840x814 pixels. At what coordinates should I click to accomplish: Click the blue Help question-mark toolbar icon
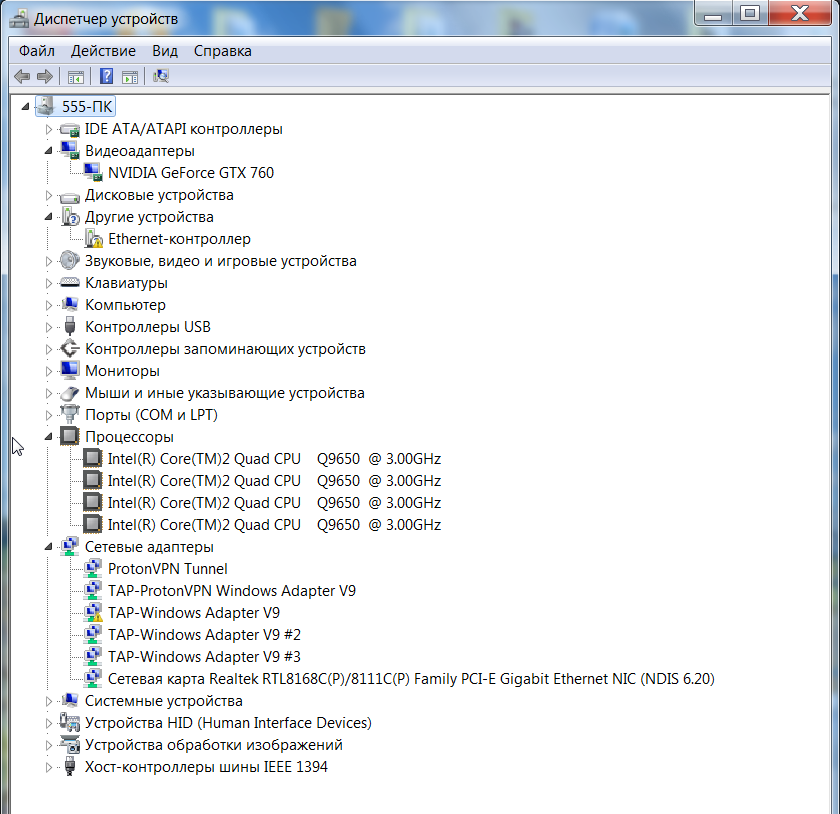pyautogui.click(x=106, y=77)
